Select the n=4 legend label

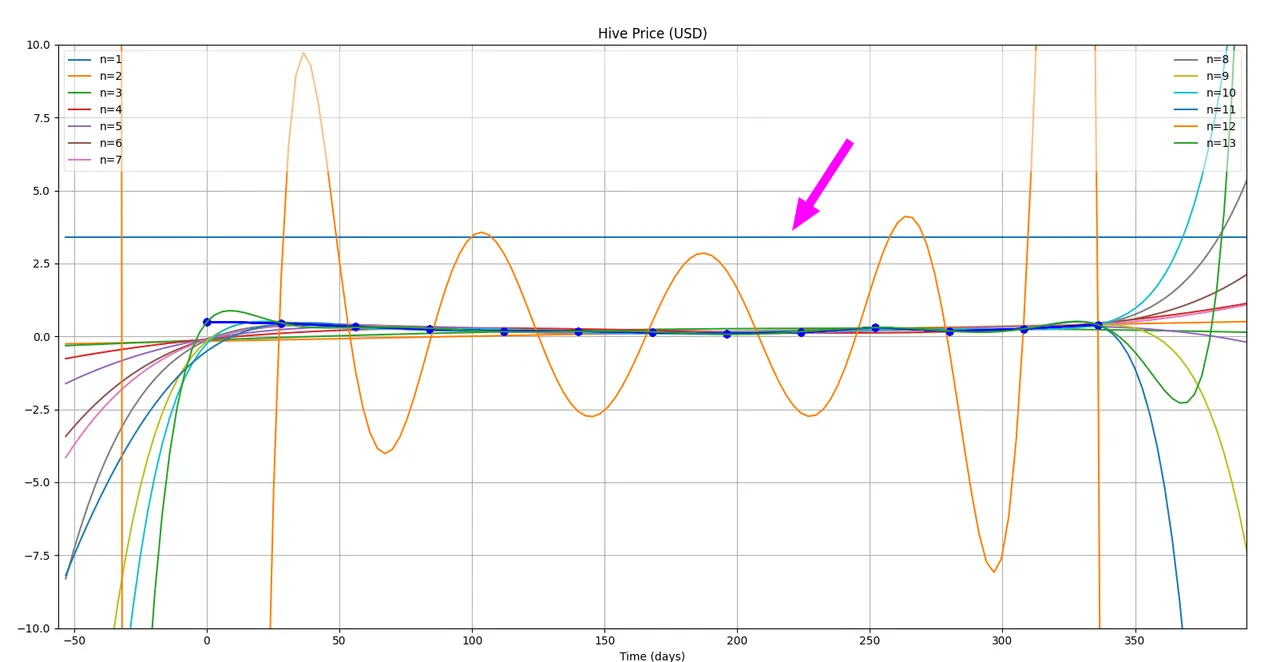(110, 110)
